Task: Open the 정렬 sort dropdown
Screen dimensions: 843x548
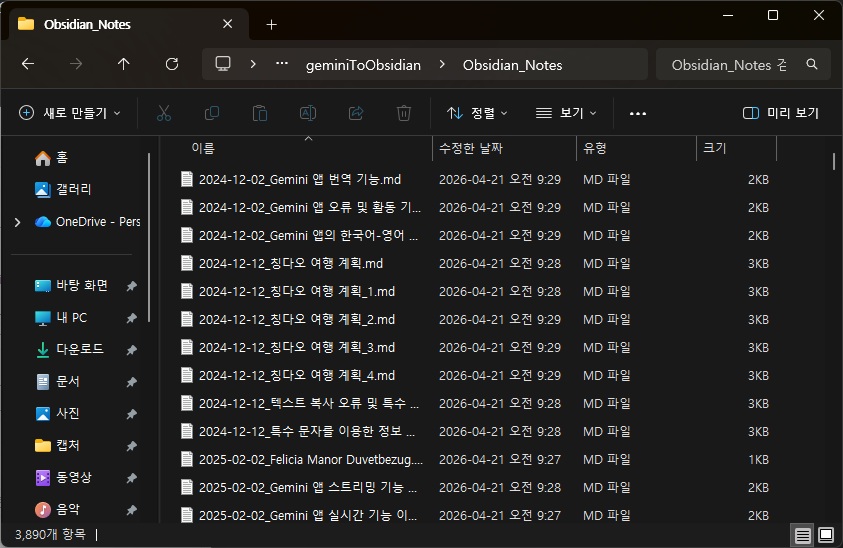Action: coord(477,113)
